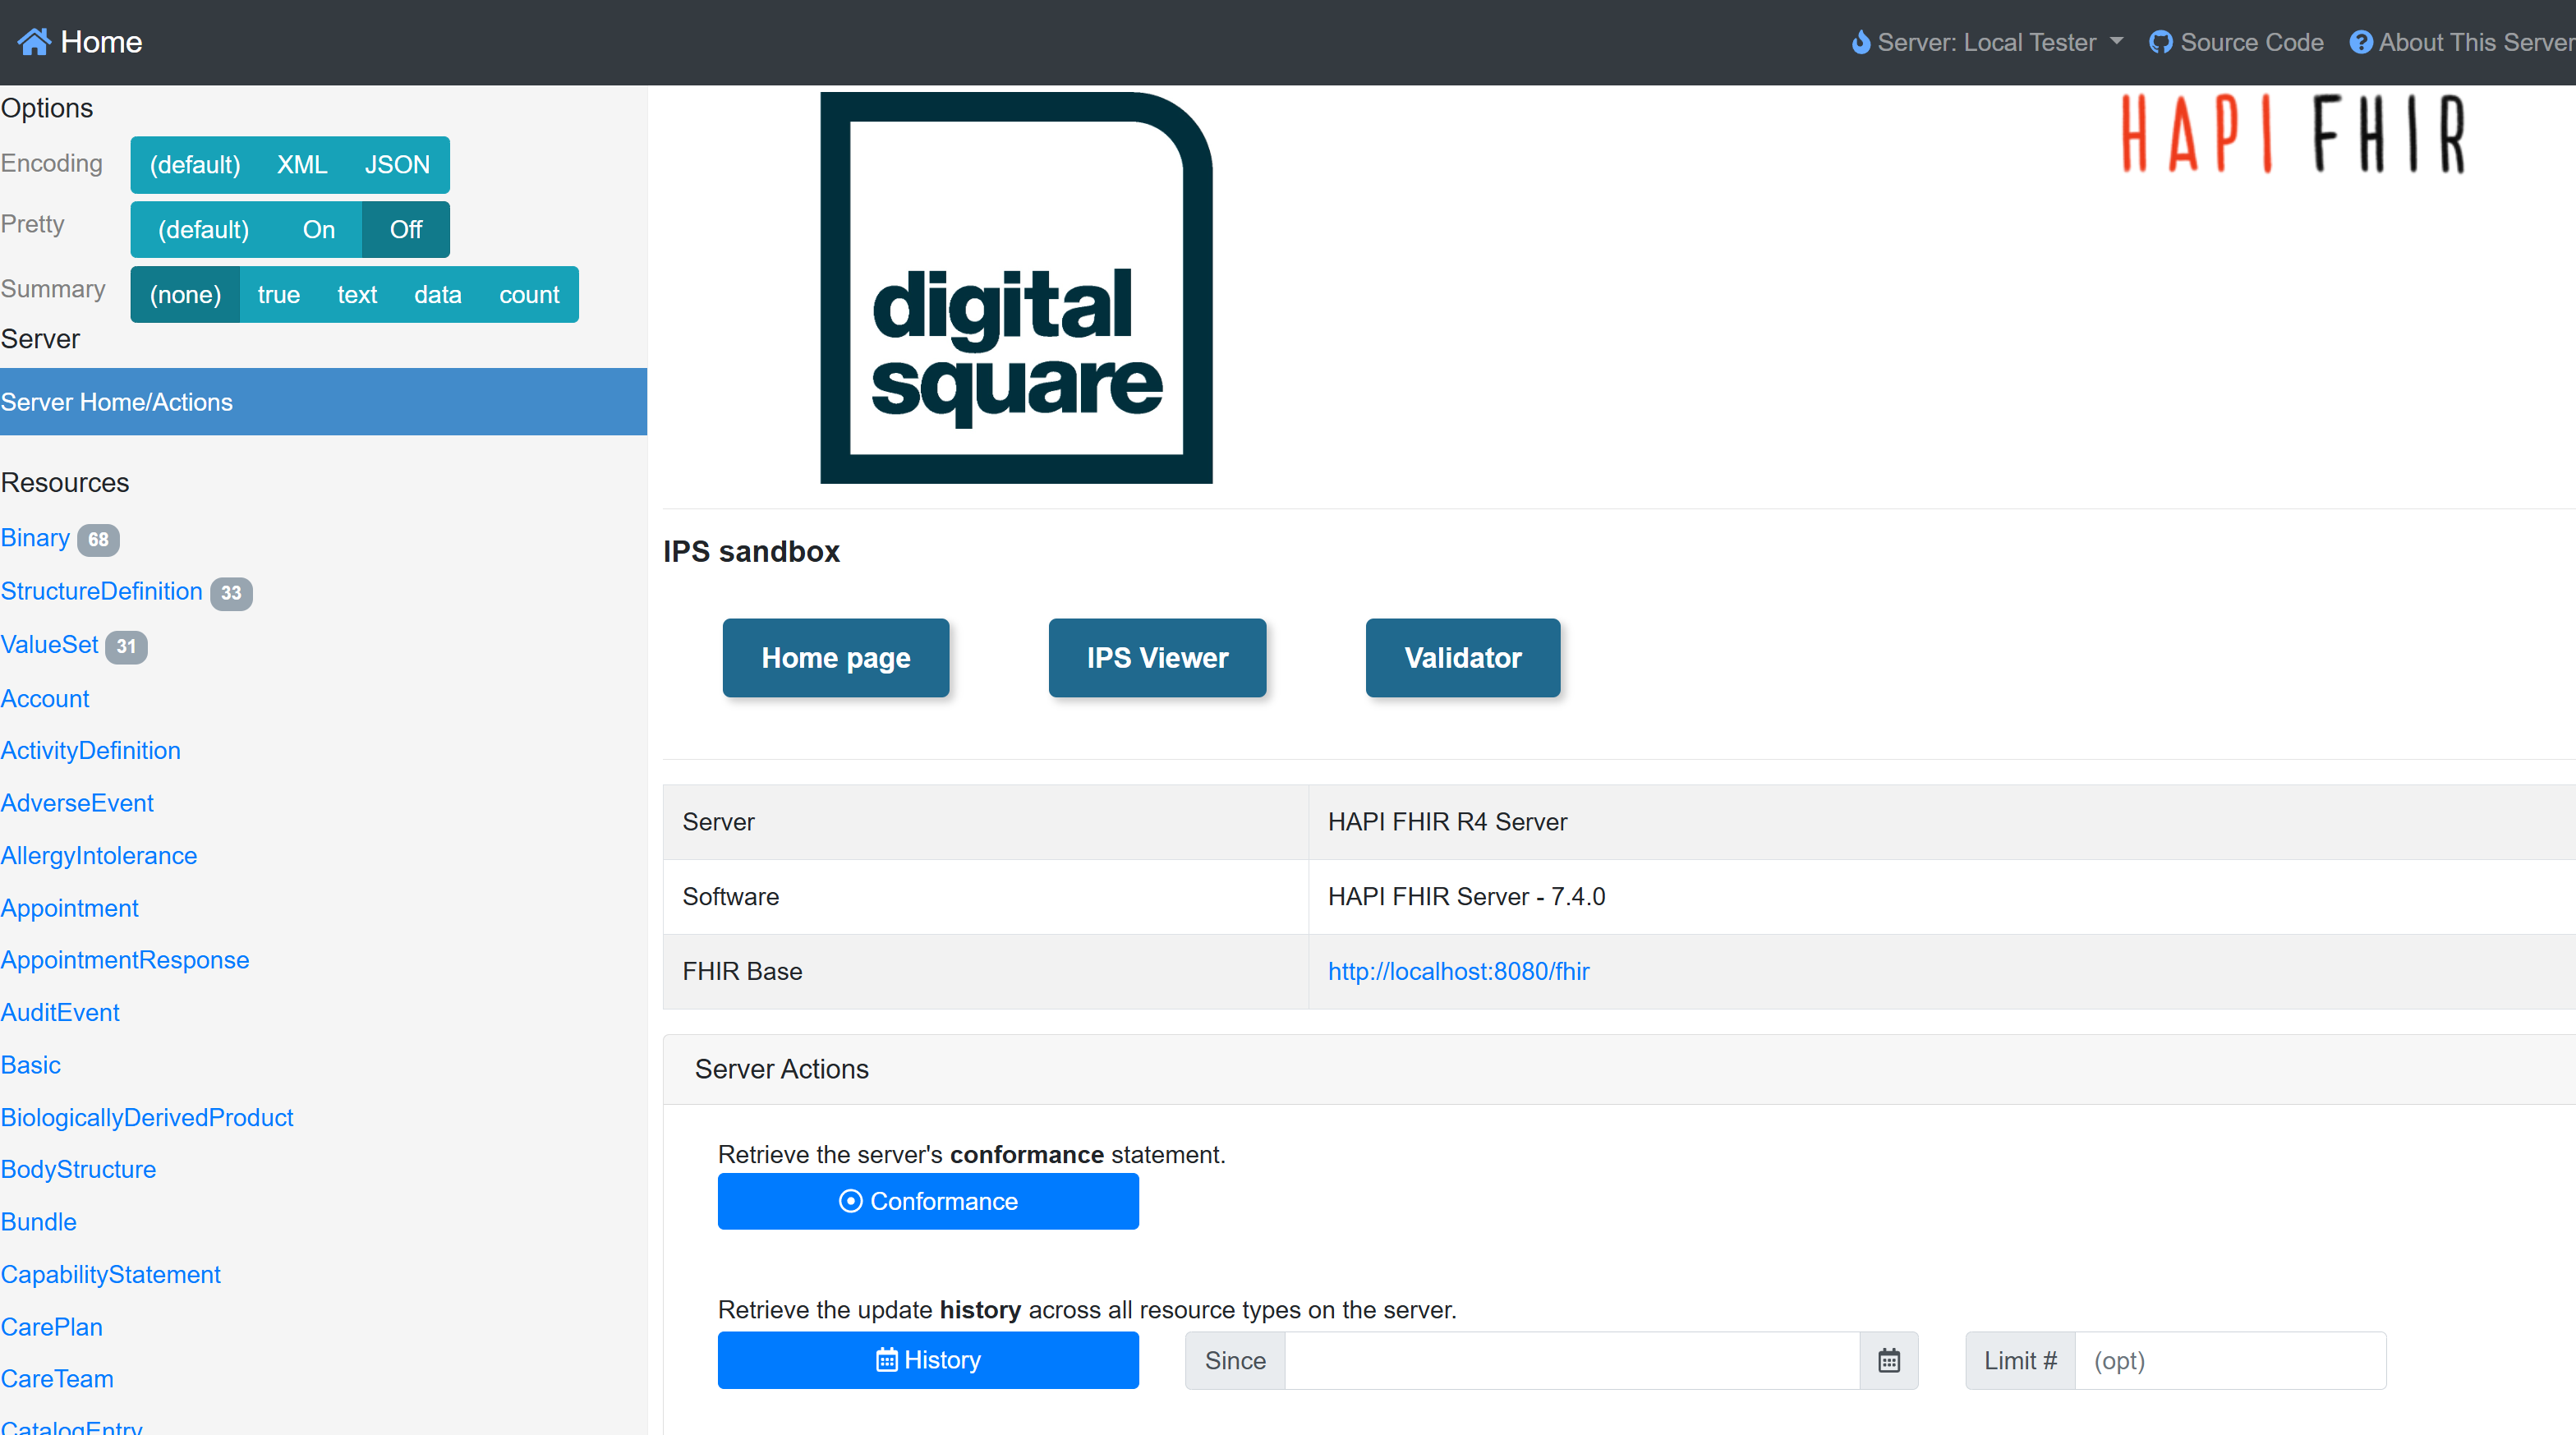
Task: Set Encoding to XML
Action: click(x=302, y=165)
